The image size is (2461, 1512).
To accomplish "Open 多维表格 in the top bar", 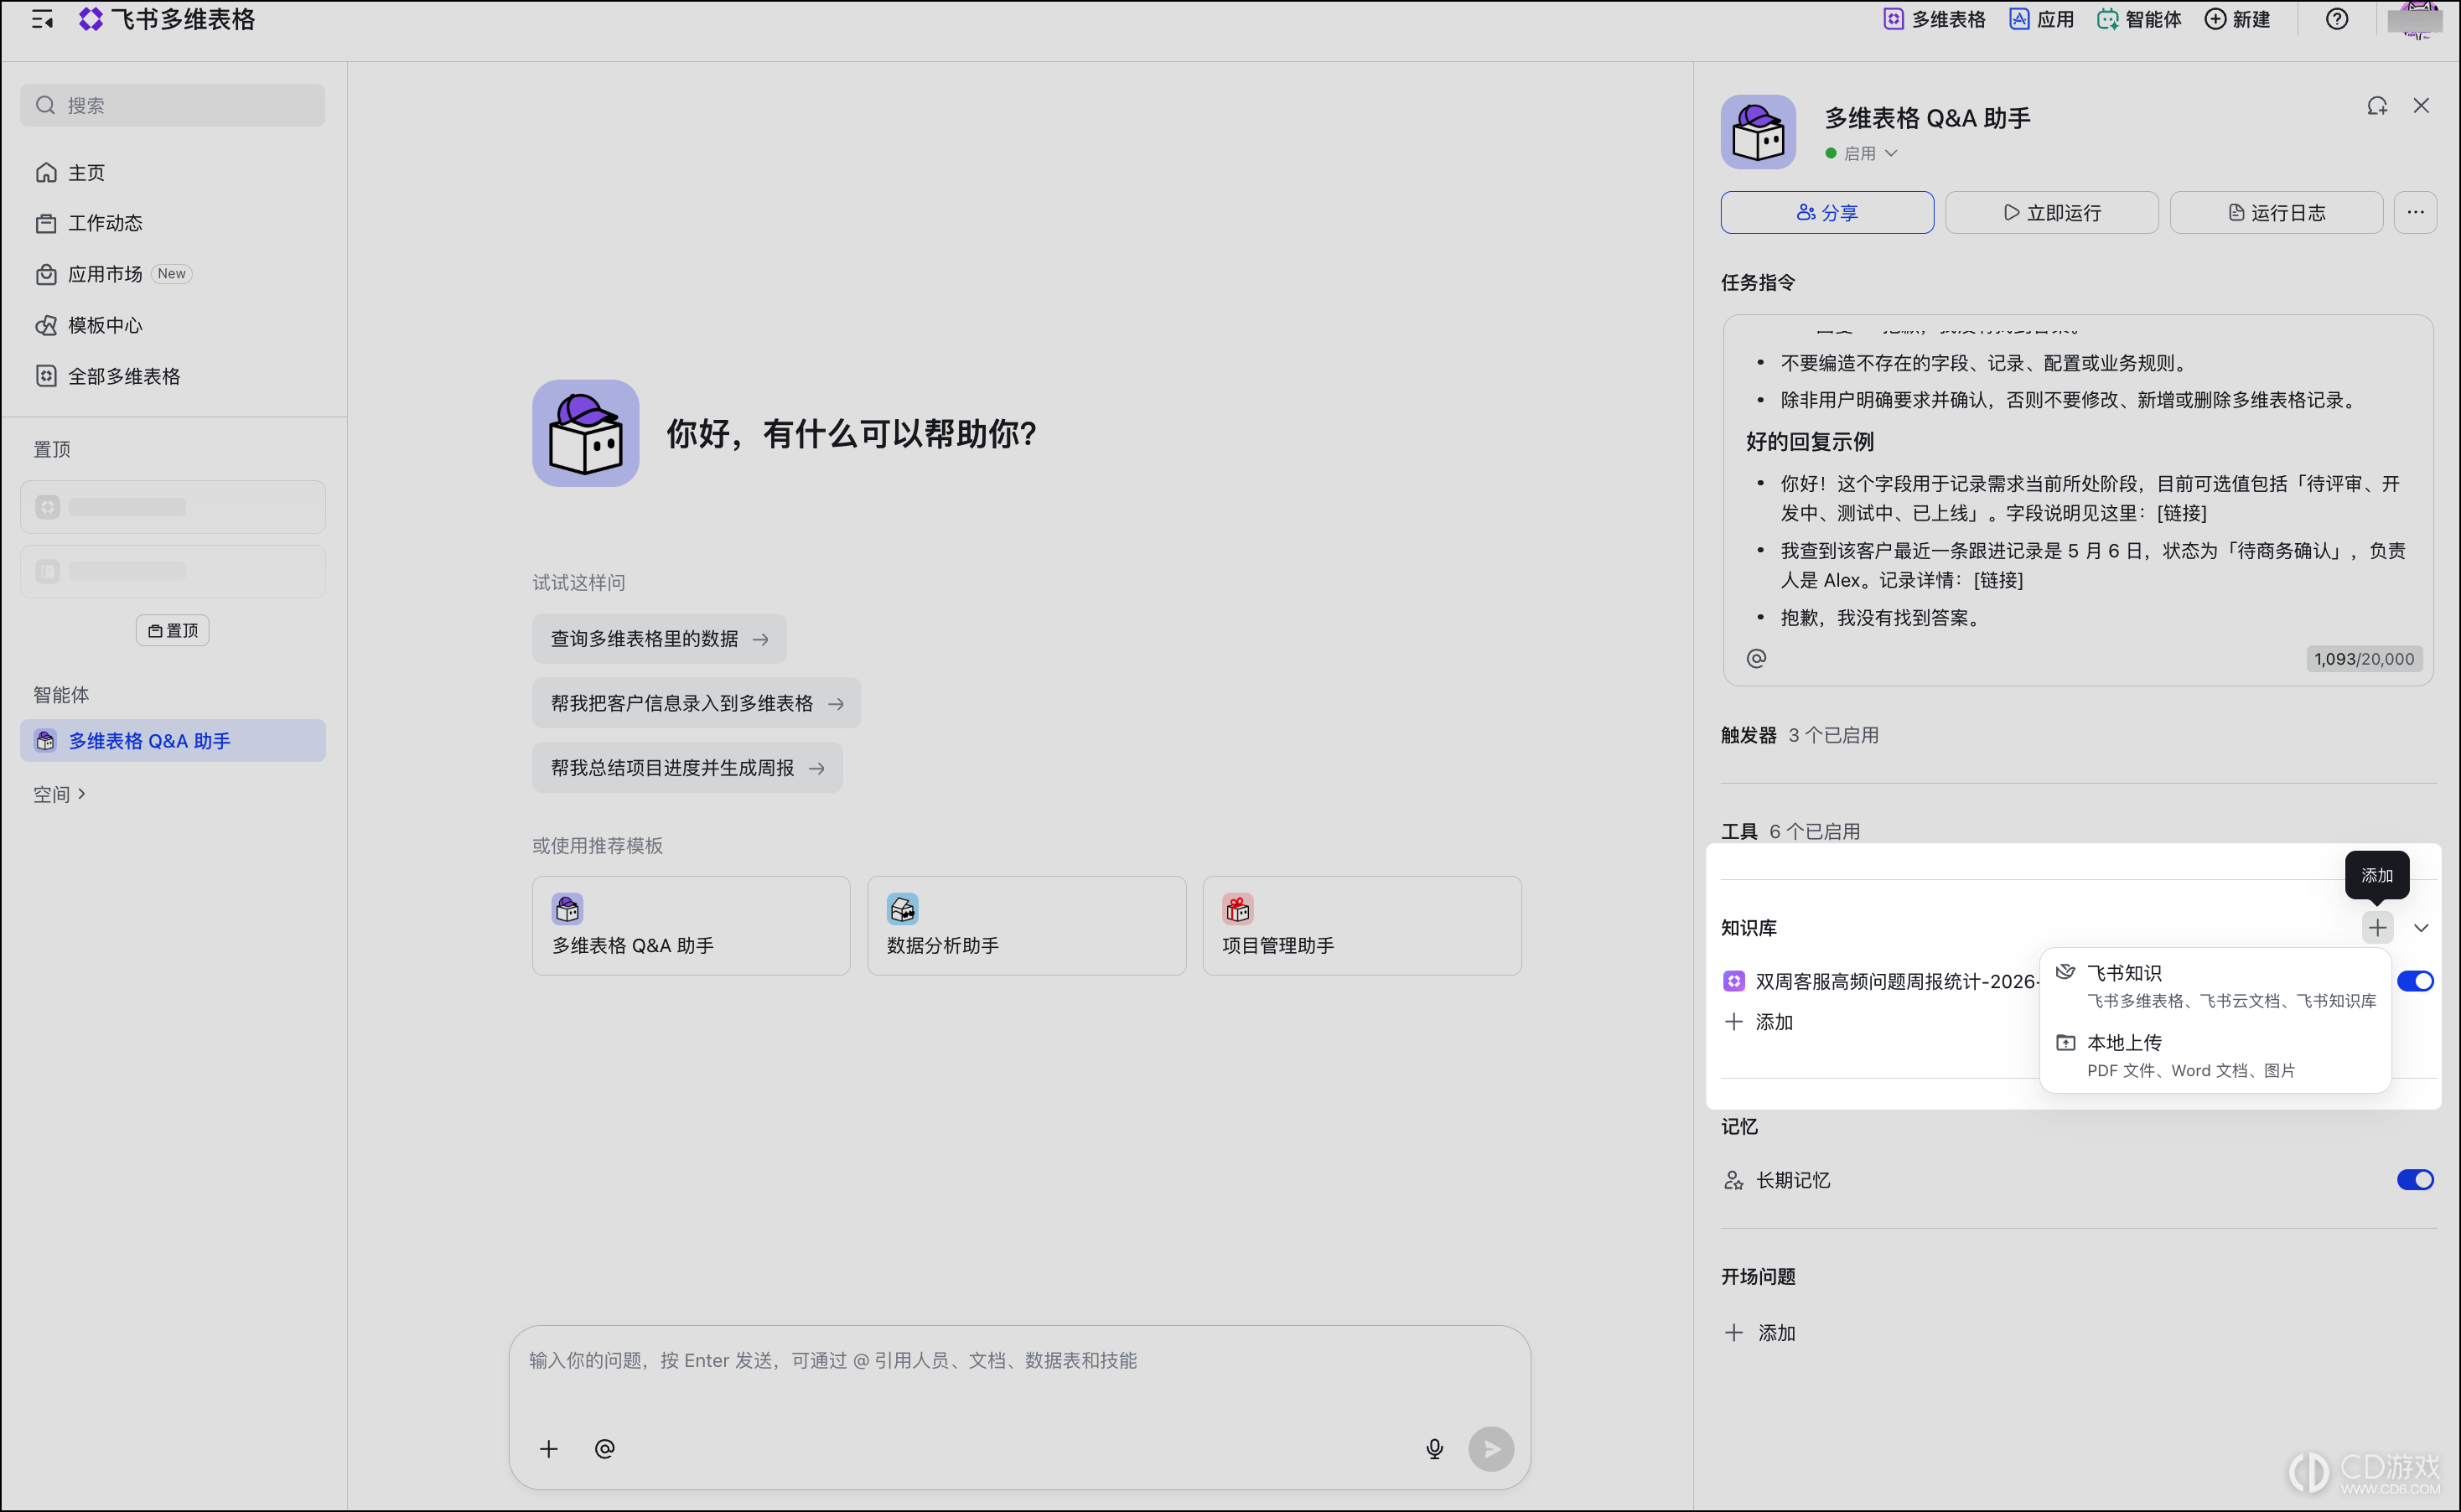I will coord(1934,19).
